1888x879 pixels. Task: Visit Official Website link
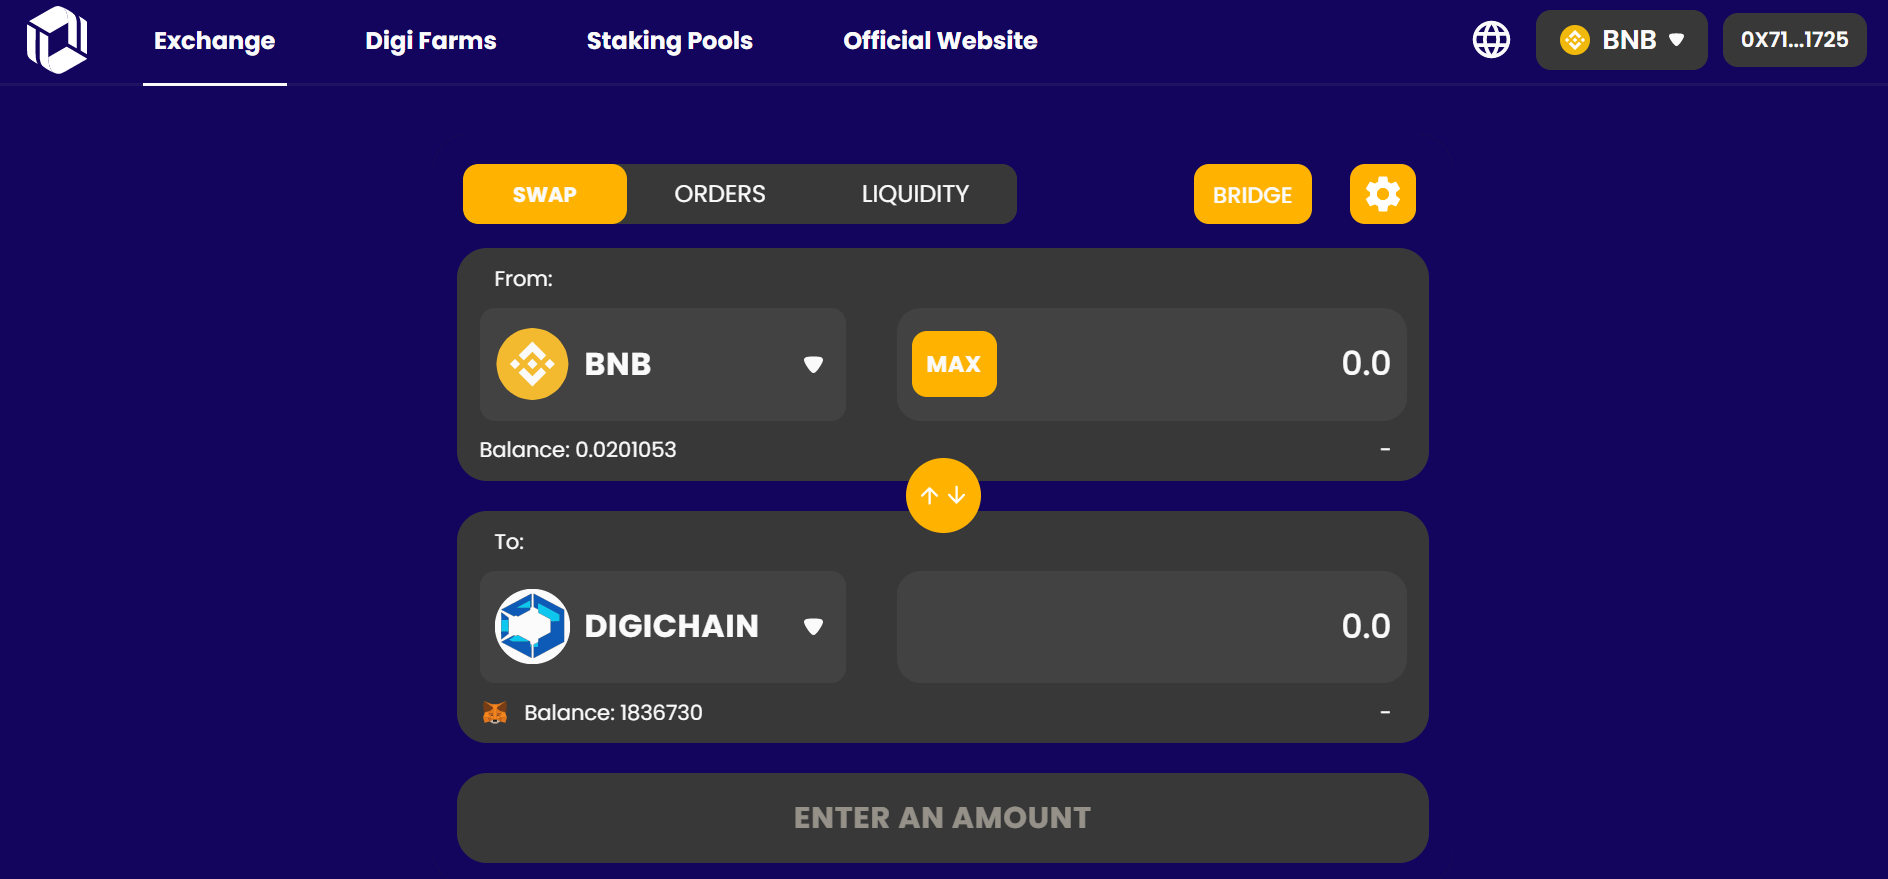(940, 40)
